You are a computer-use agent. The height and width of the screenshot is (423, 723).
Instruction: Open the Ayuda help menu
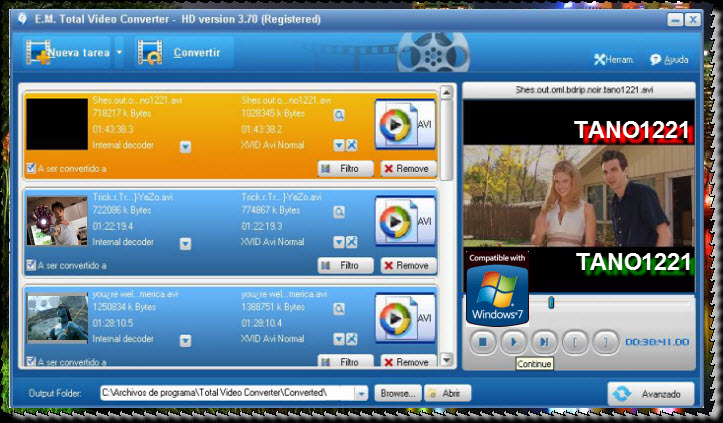669,60
